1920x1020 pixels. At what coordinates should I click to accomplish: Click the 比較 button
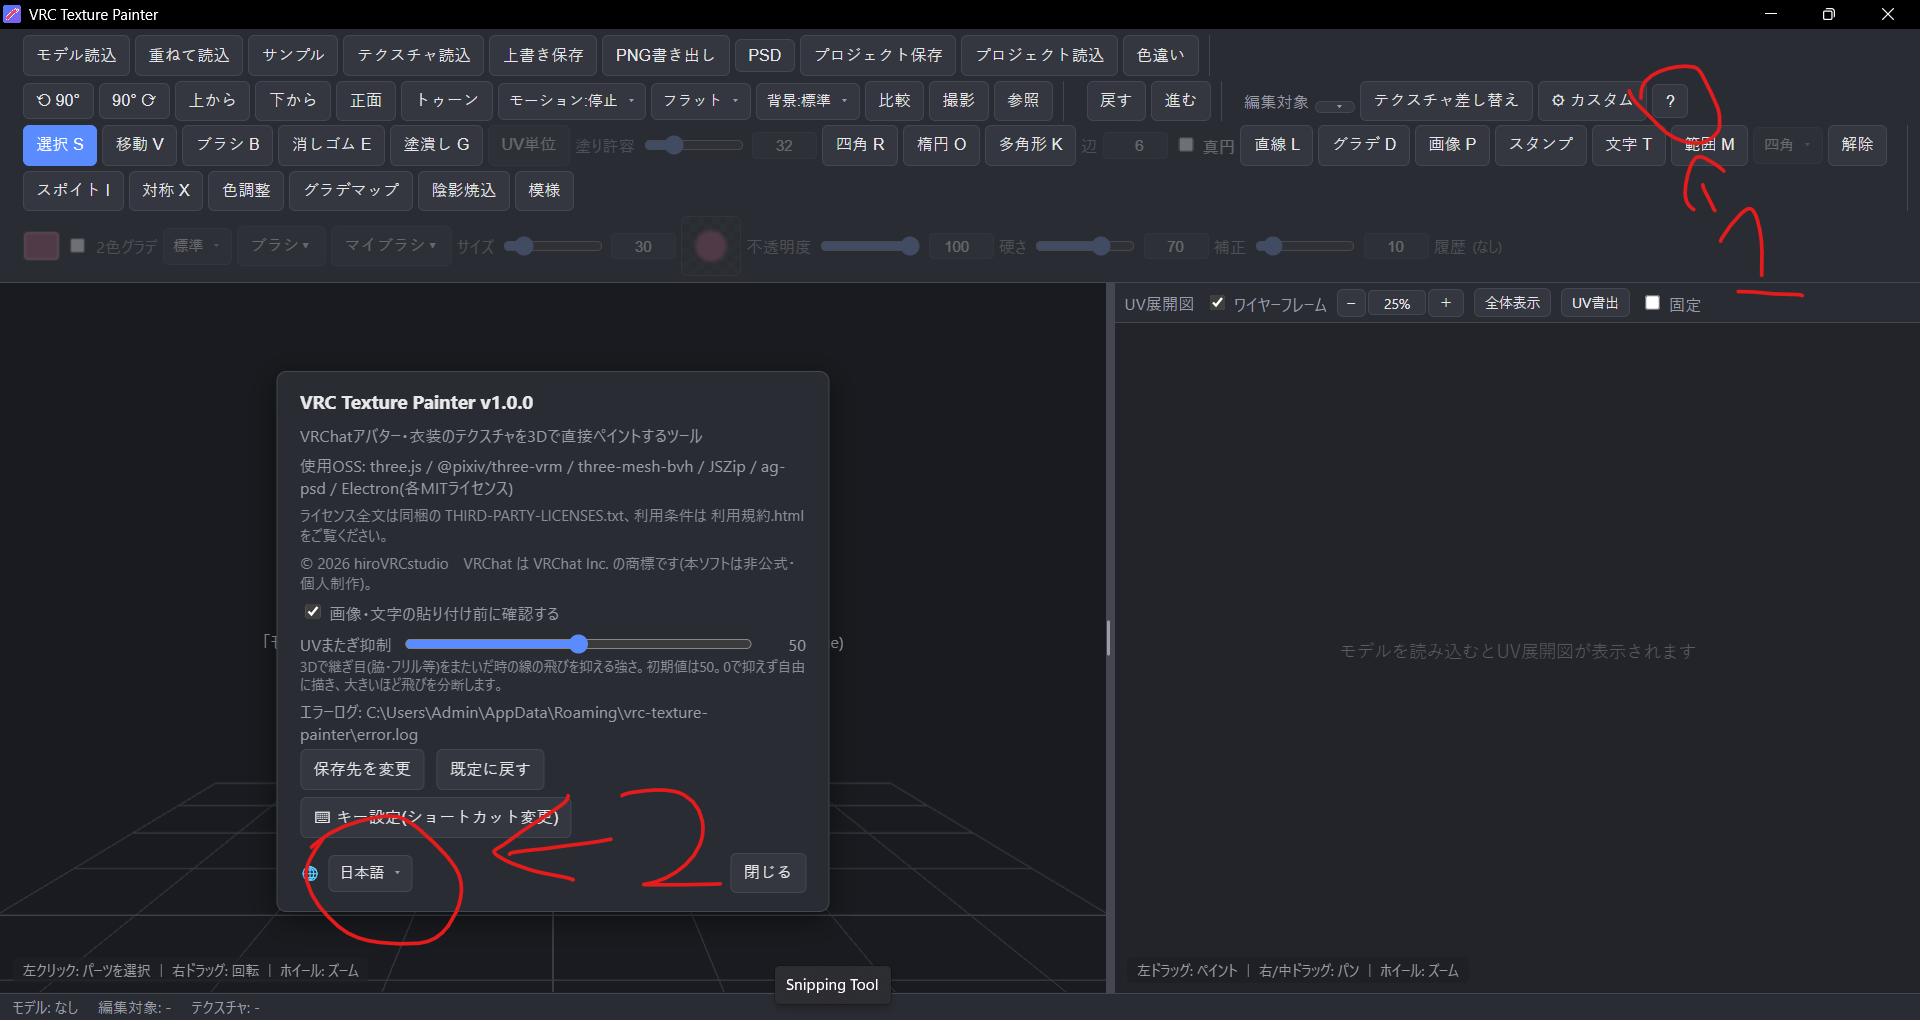(x=894, y=101)
